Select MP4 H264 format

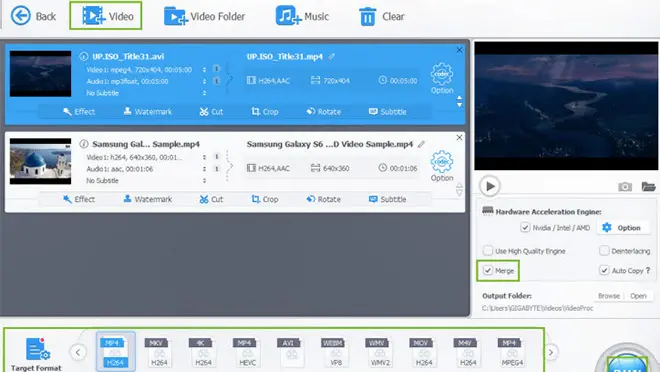(x=115, y=352)
